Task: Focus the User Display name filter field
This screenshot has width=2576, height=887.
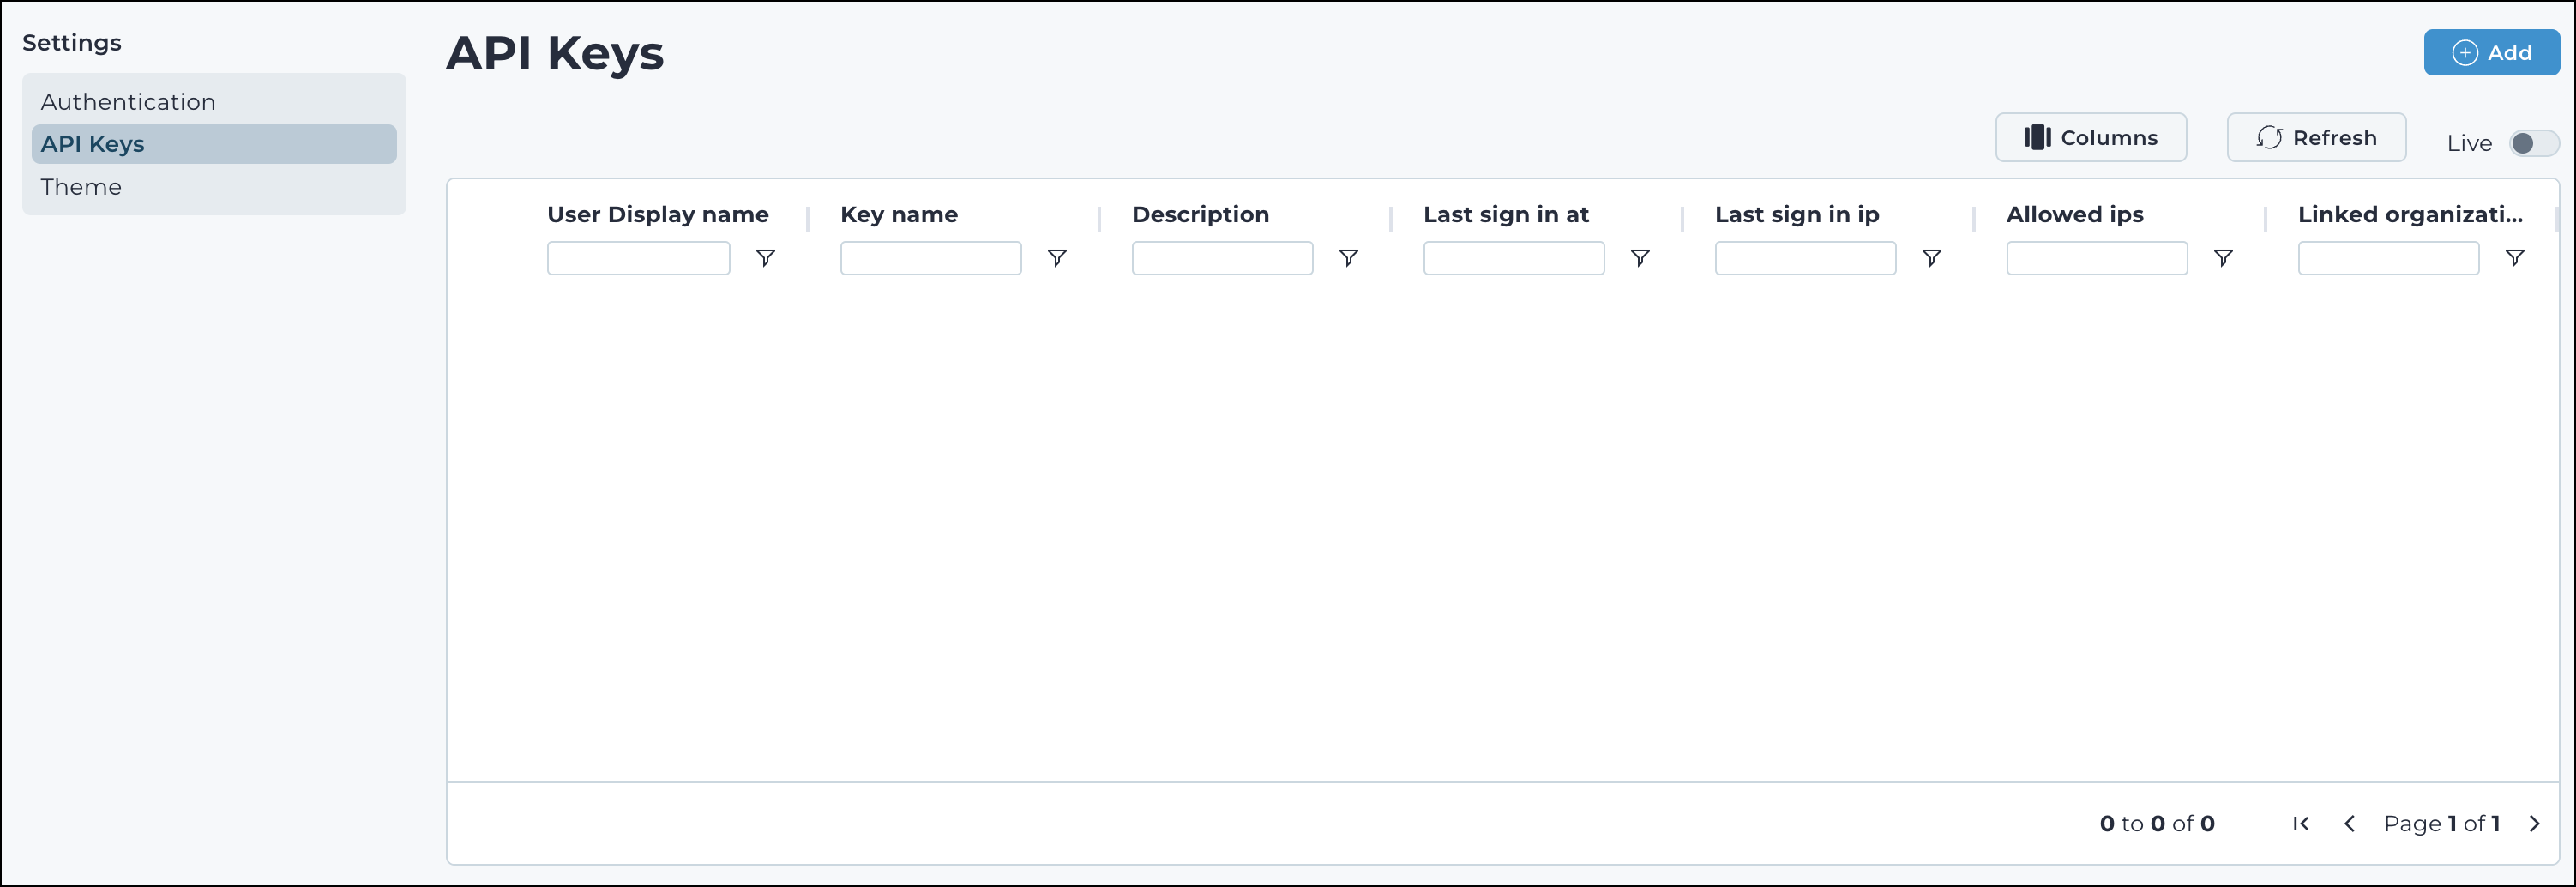Action: click(x=638, y=258)
